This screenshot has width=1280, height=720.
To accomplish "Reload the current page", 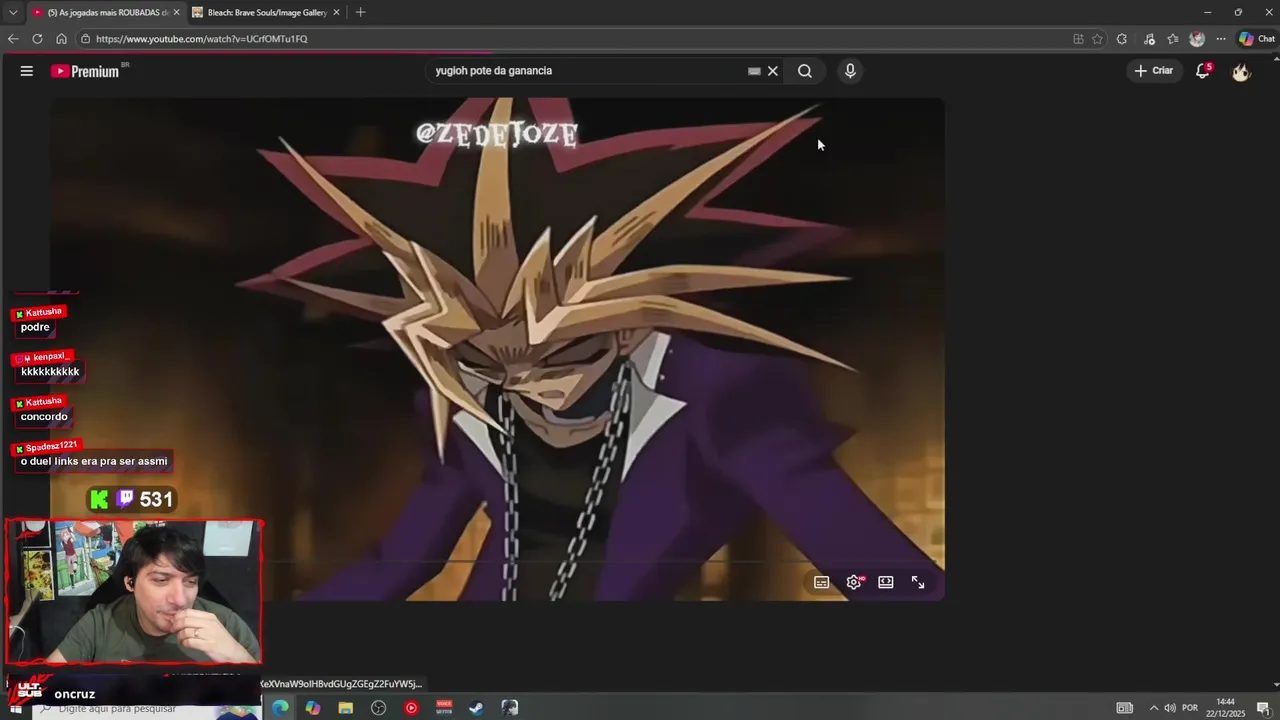I will pyautogui.click(x=37, y=39).
